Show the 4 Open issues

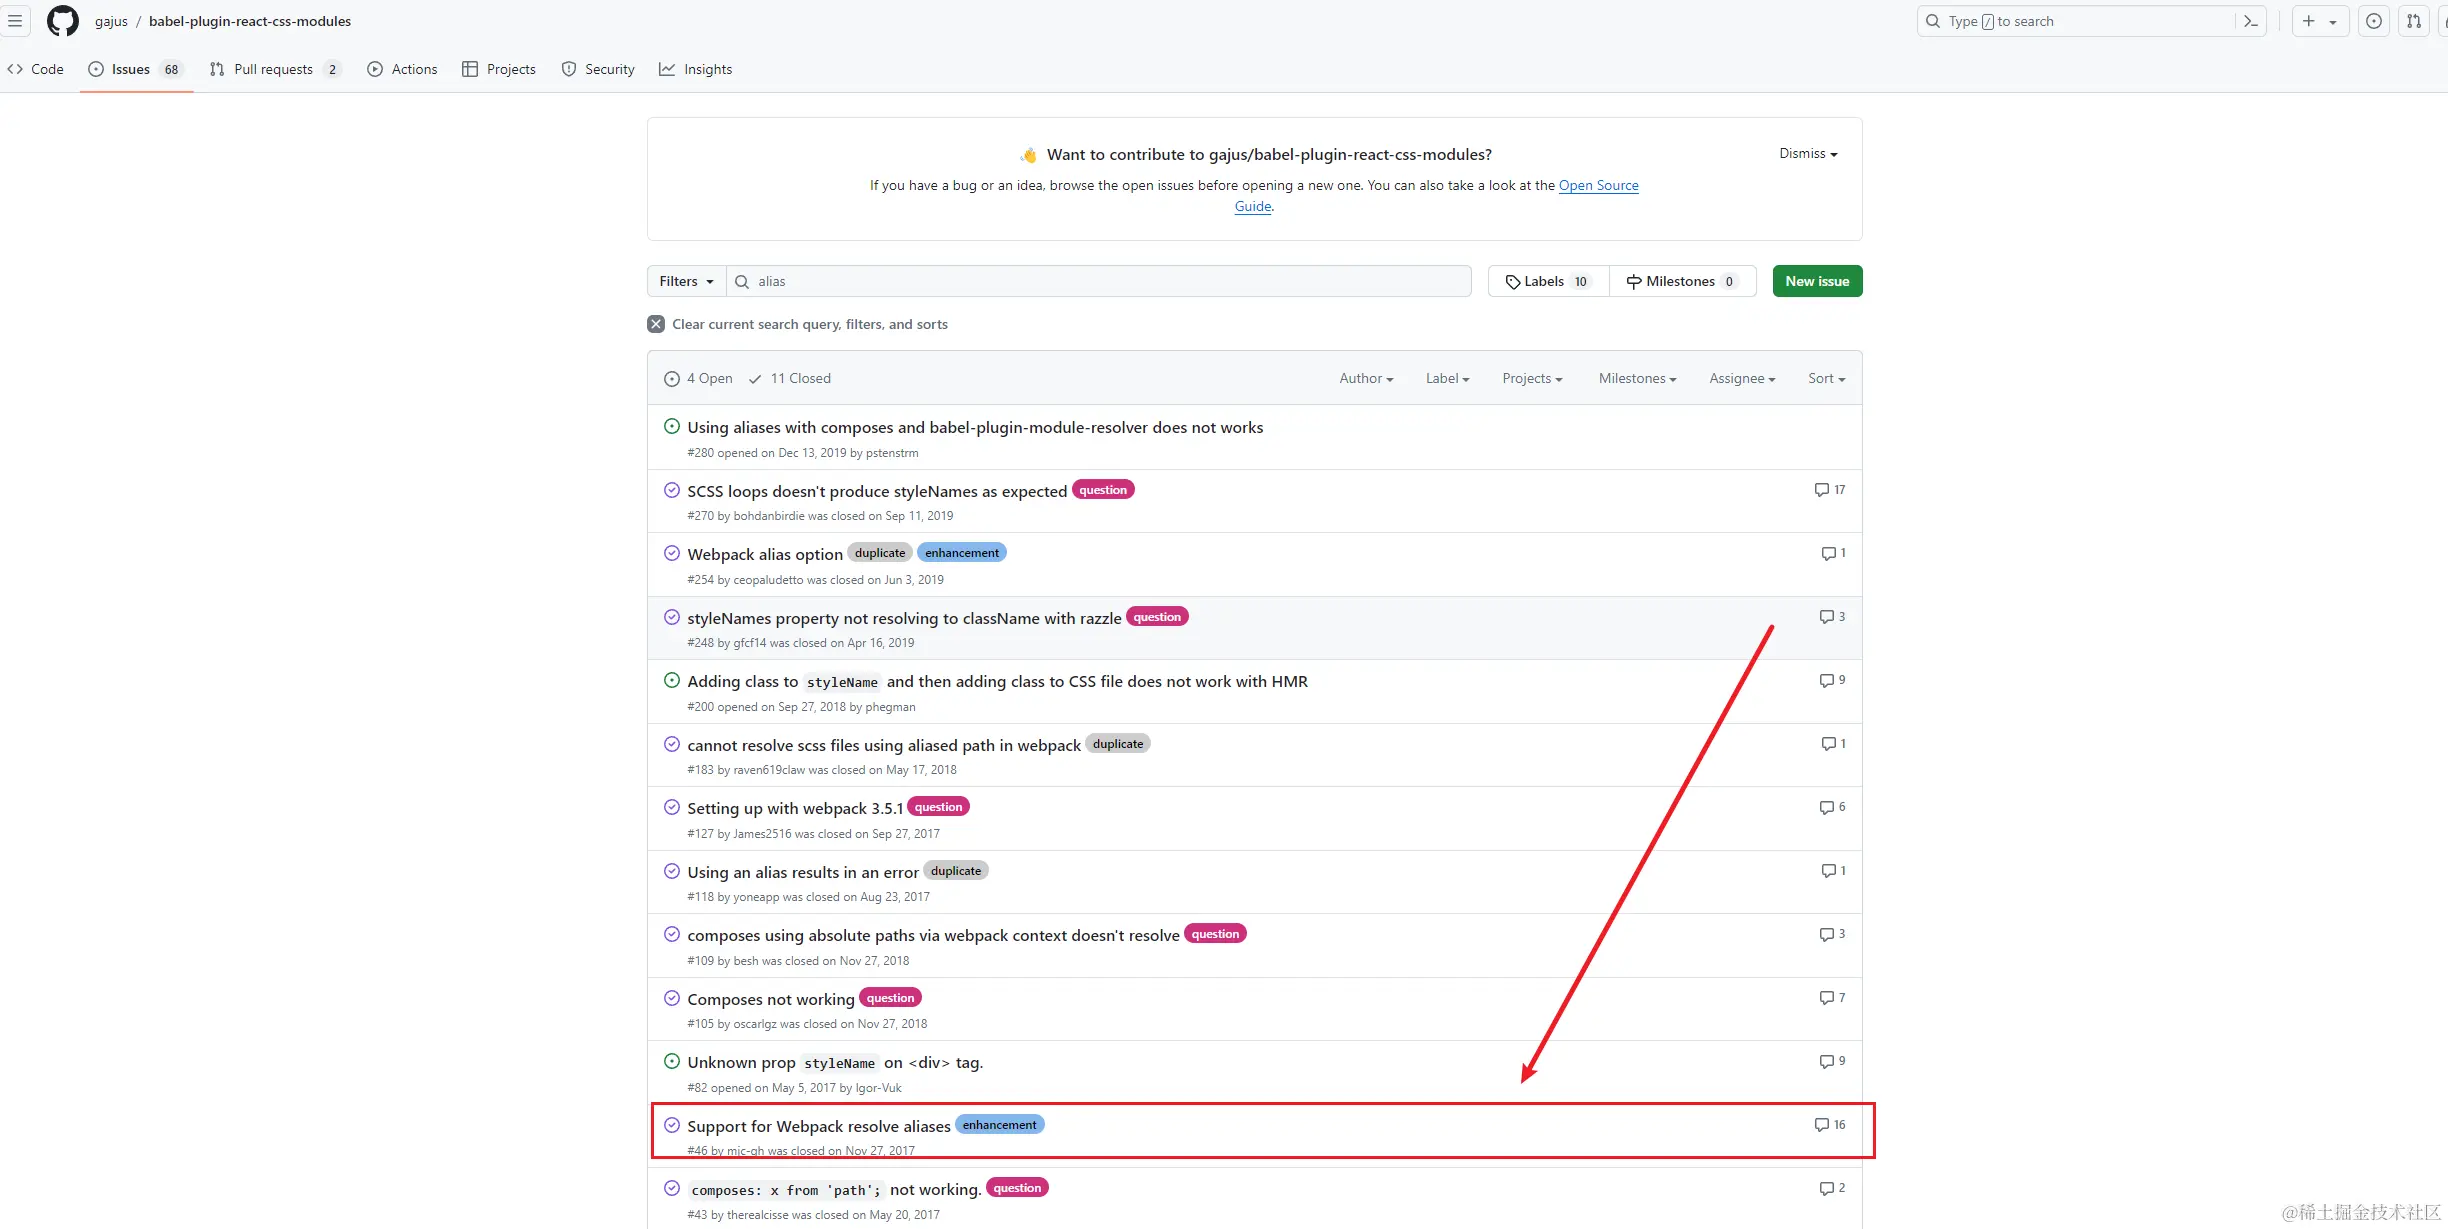point(699,378)
